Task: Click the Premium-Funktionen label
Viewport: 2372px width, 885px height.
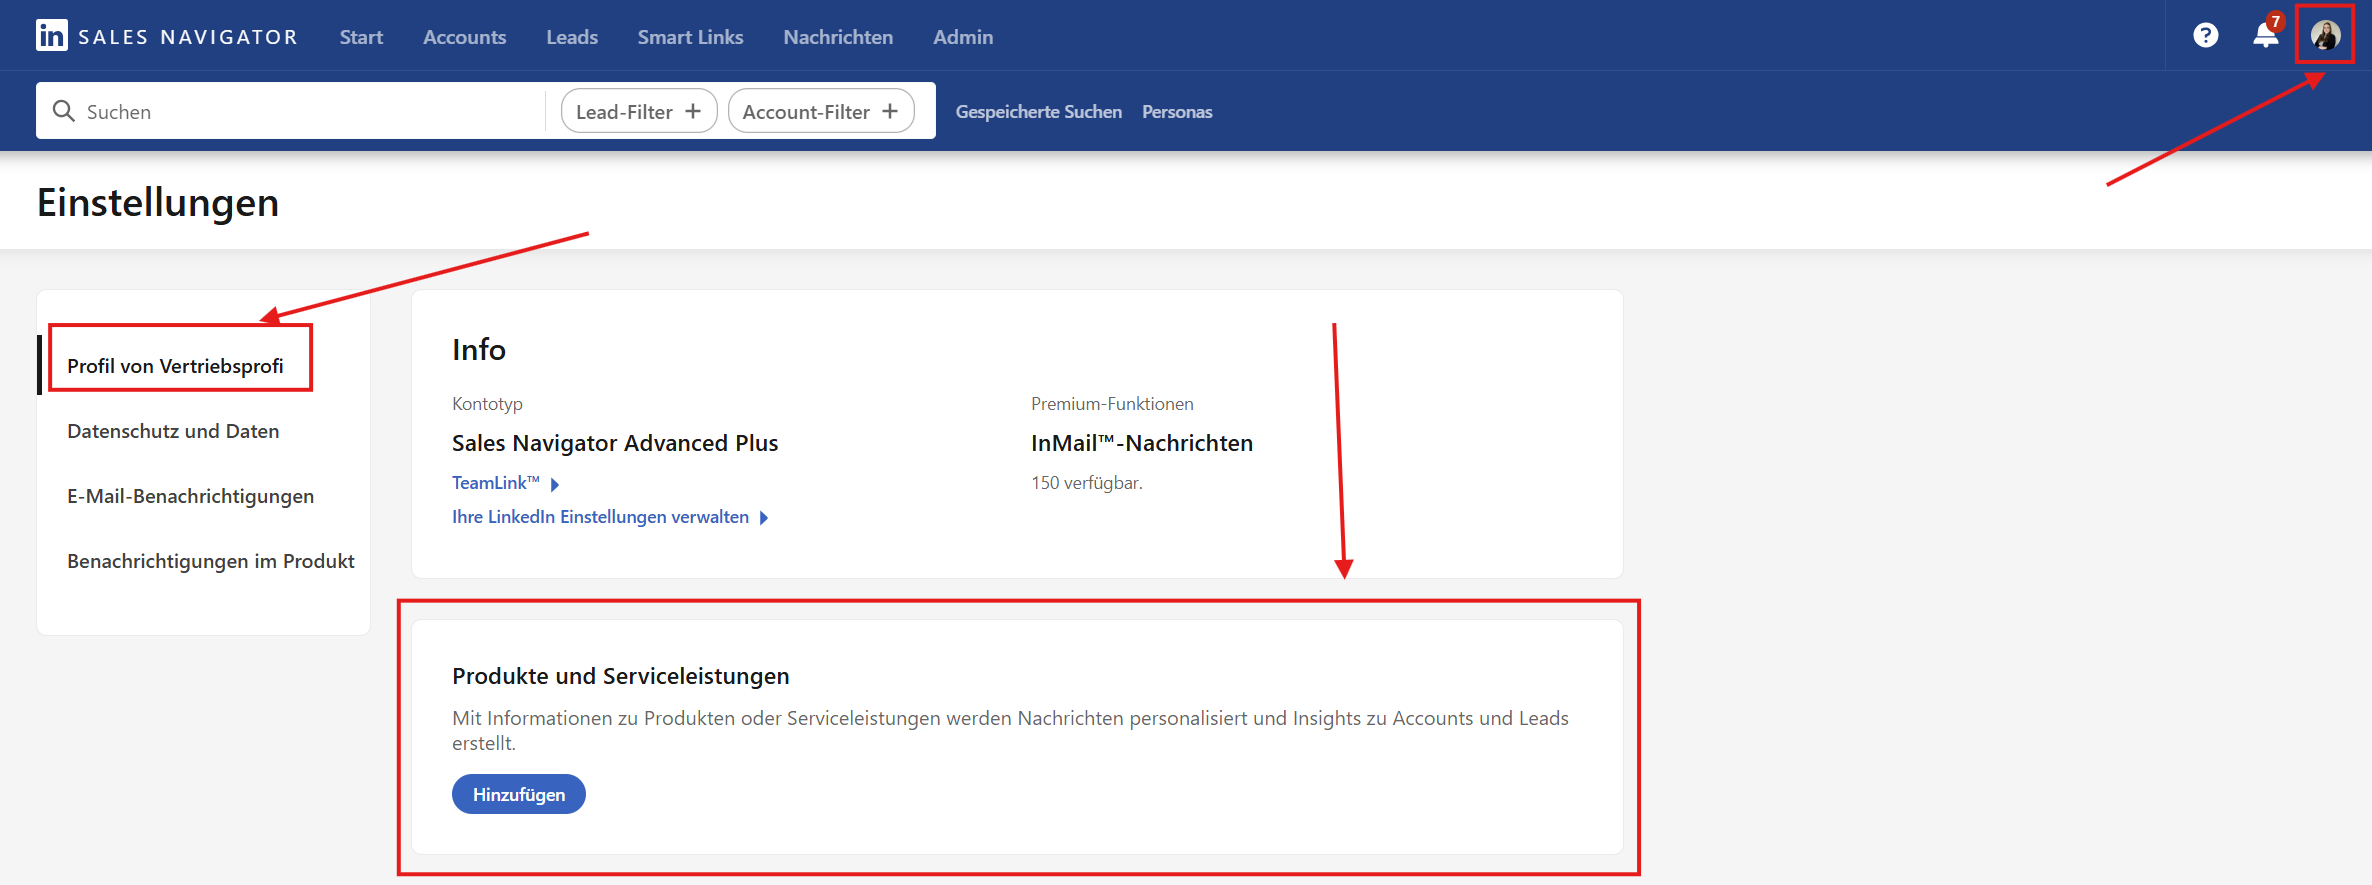Action: pos(1112,404)
